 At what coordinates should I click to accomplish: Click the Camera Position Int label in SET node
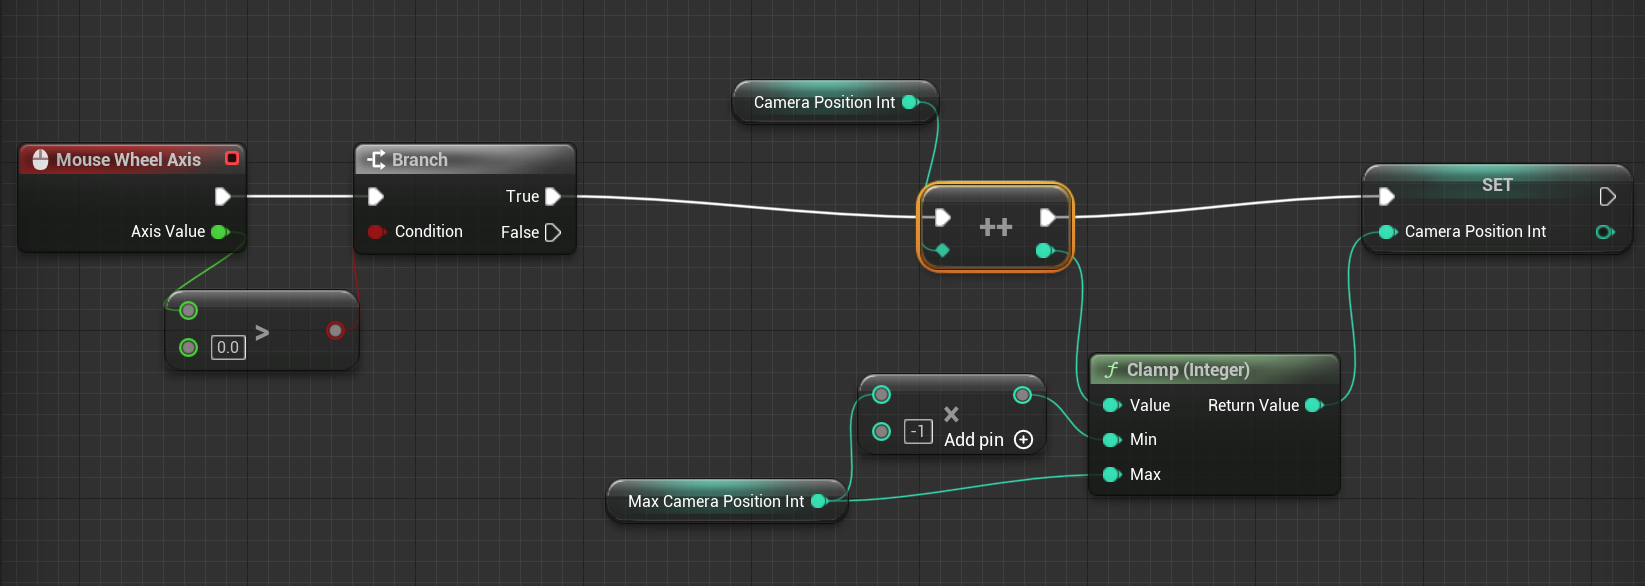1475,232
